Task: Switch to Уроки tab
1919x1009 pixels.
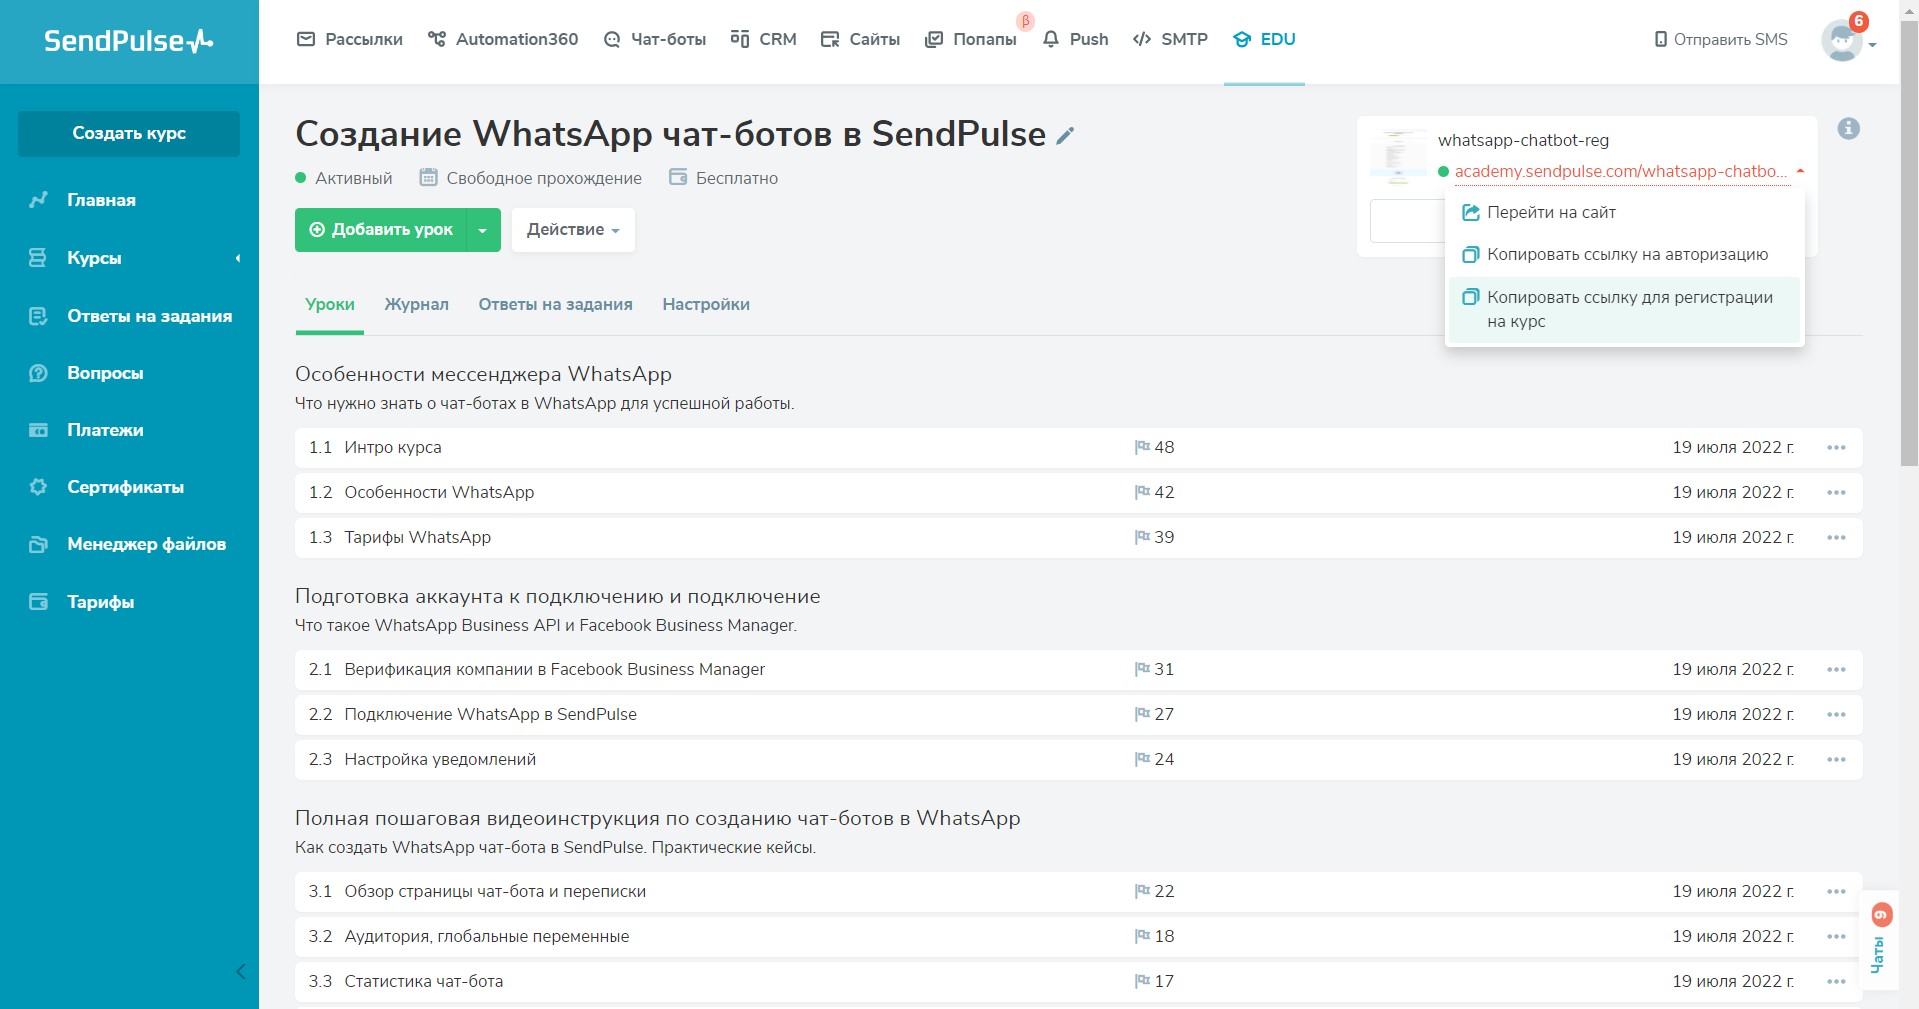Action: [330, 304]
